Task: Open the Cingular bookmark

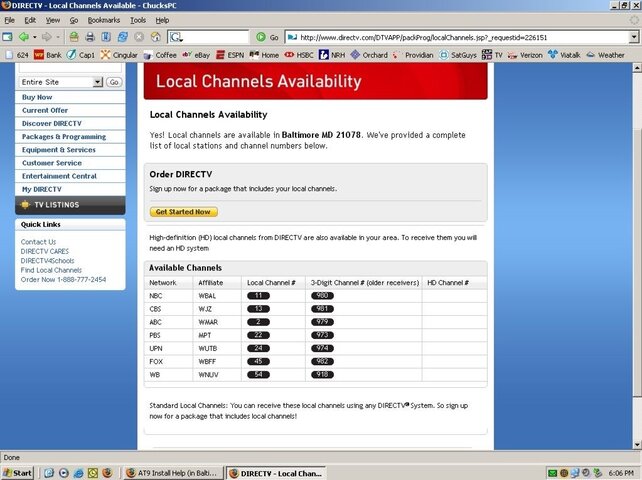Action: tap(119, 55)
